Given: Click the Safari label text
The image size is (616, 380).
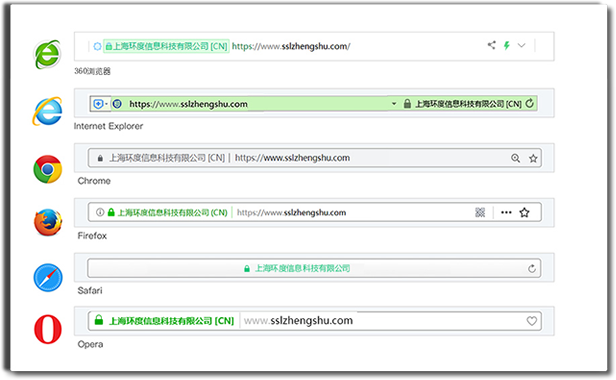Looking at the screenshot, I should (x=90, y=290).
